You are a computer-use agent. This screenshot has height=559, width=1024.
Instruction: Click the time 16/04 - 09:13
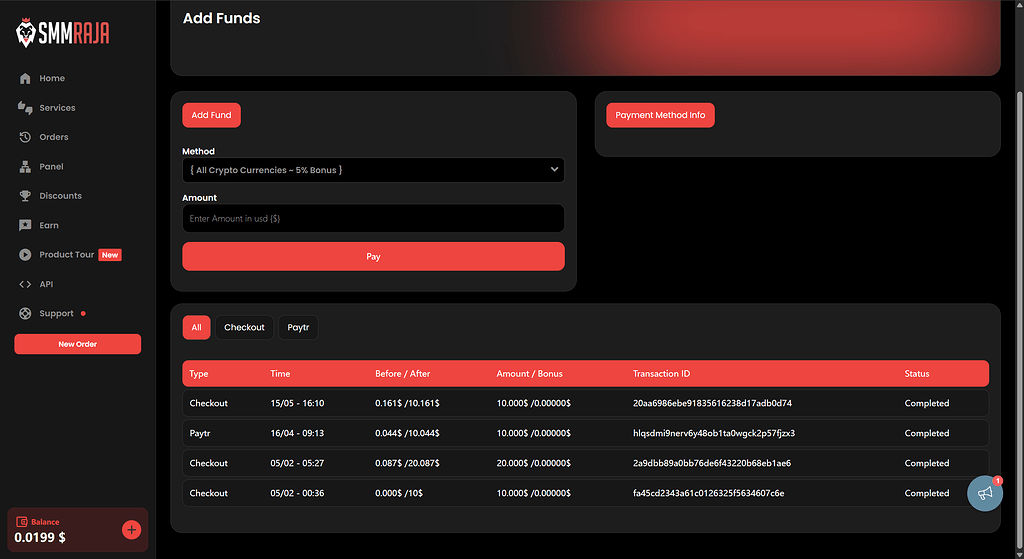click(x=297, y=434)
